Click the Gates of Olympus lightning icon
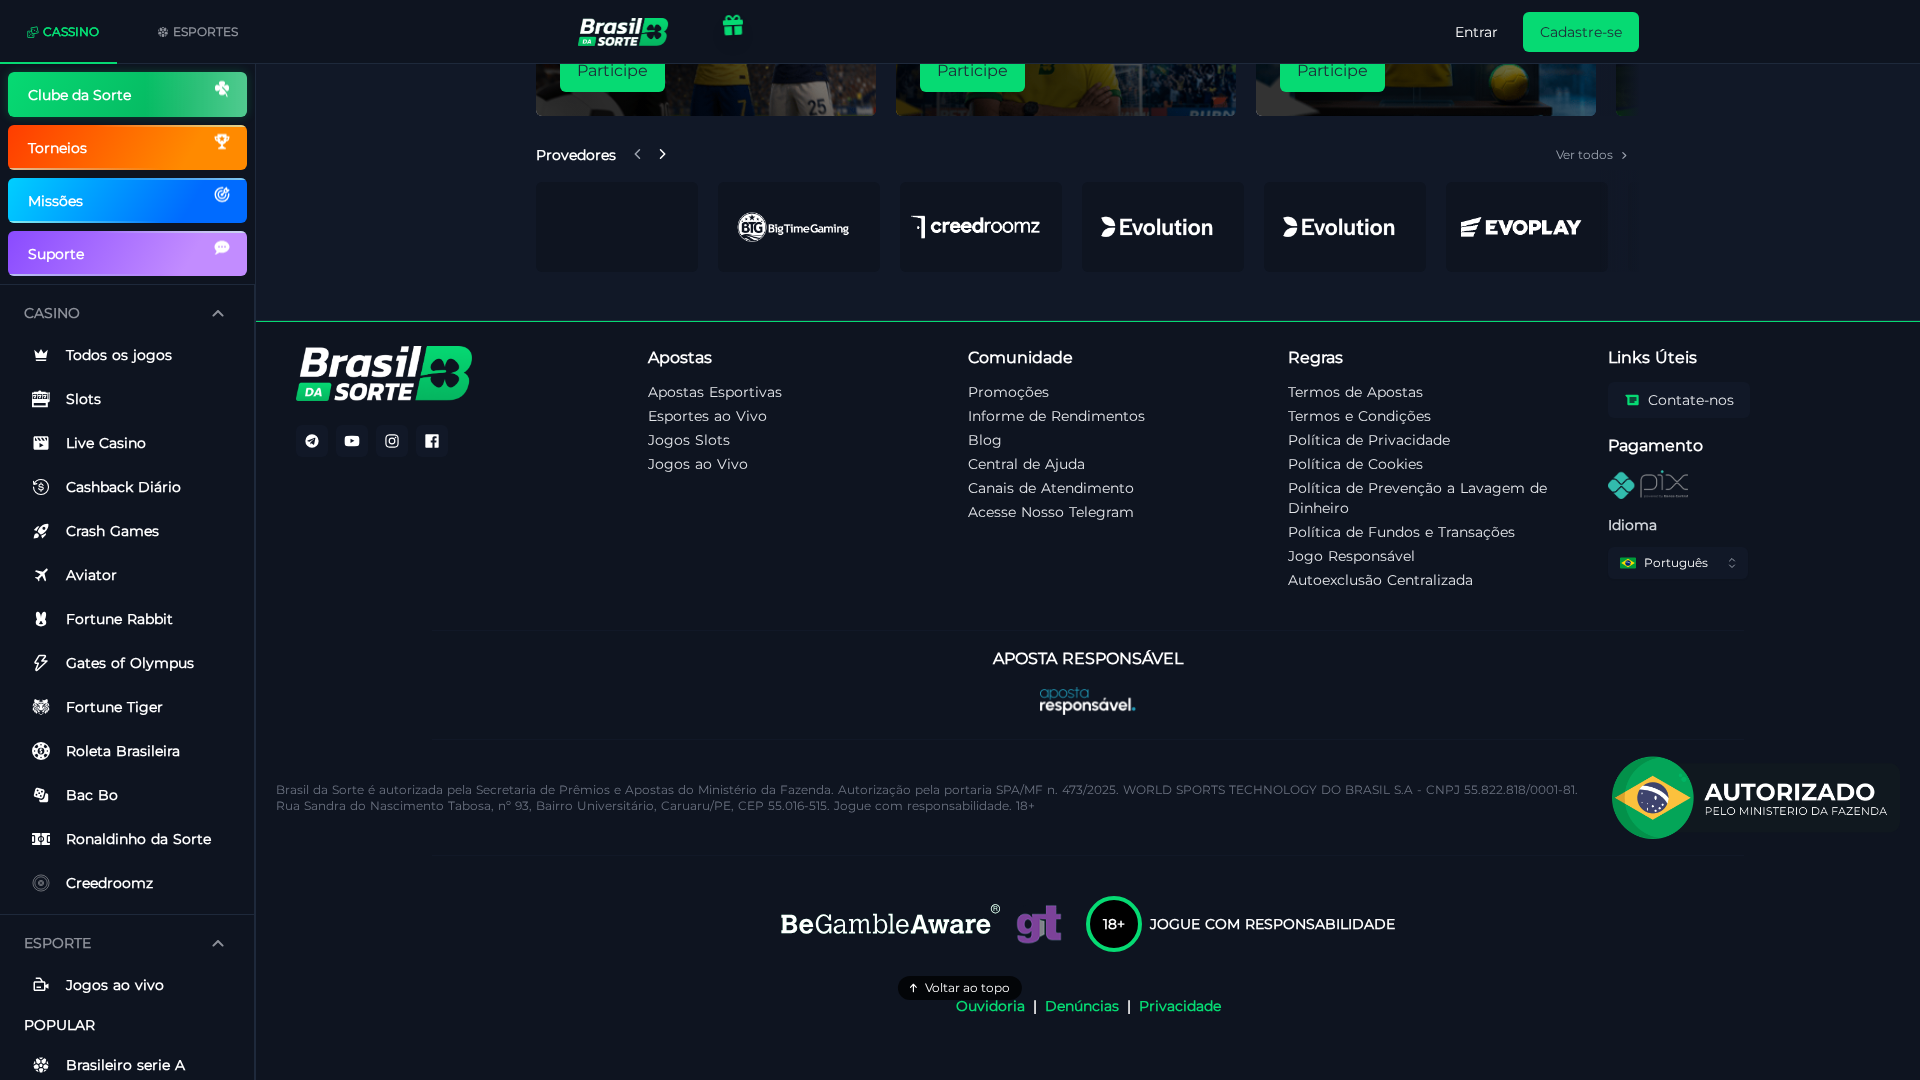This screenshot has height=1080, width=1920. point(41,663)
